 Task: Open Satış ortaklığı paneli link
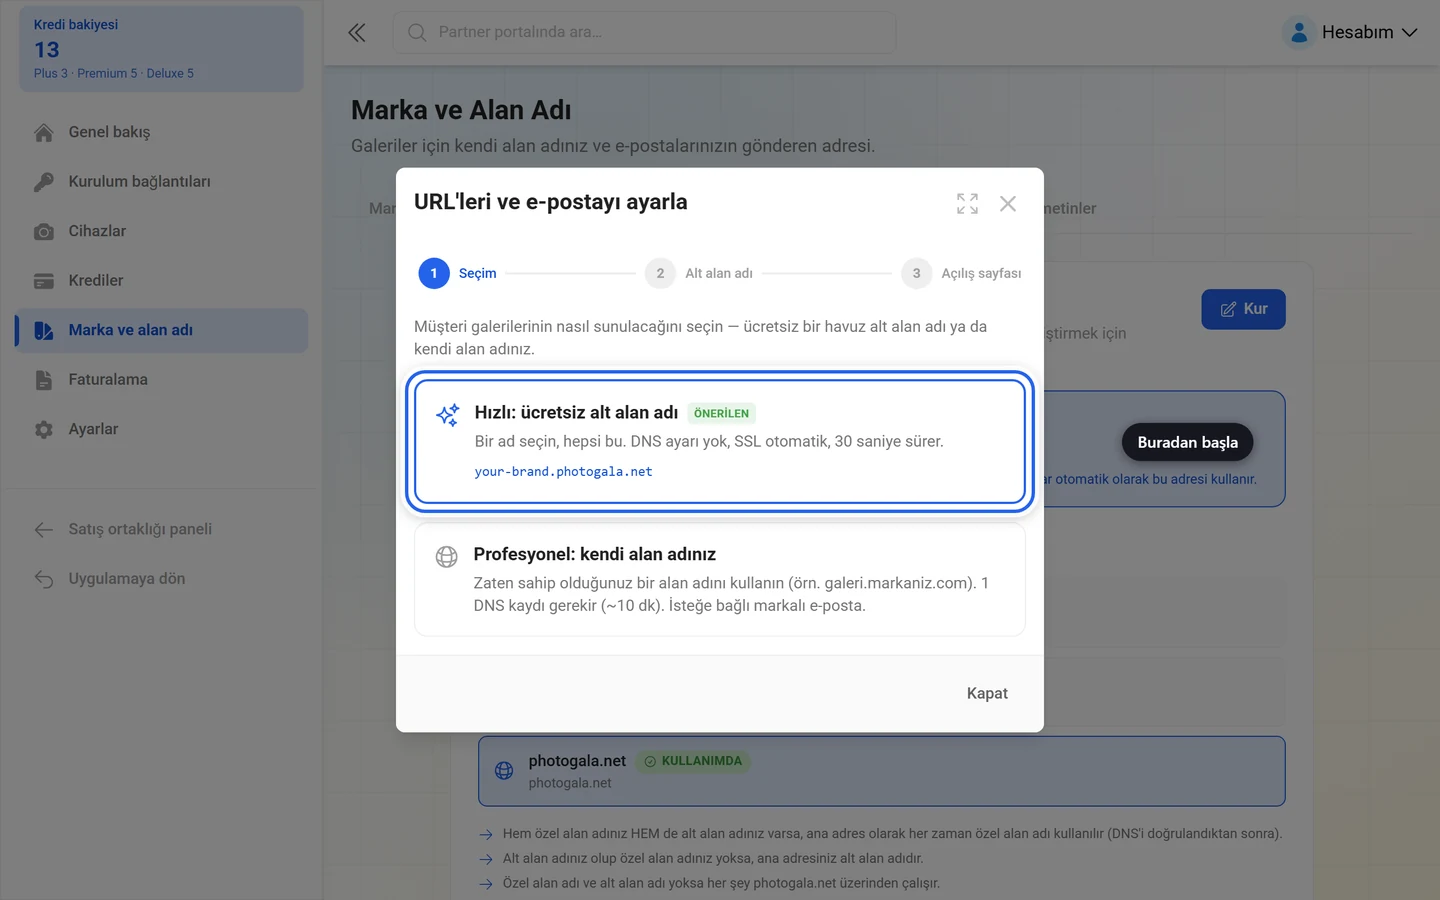tap(162, 529)
